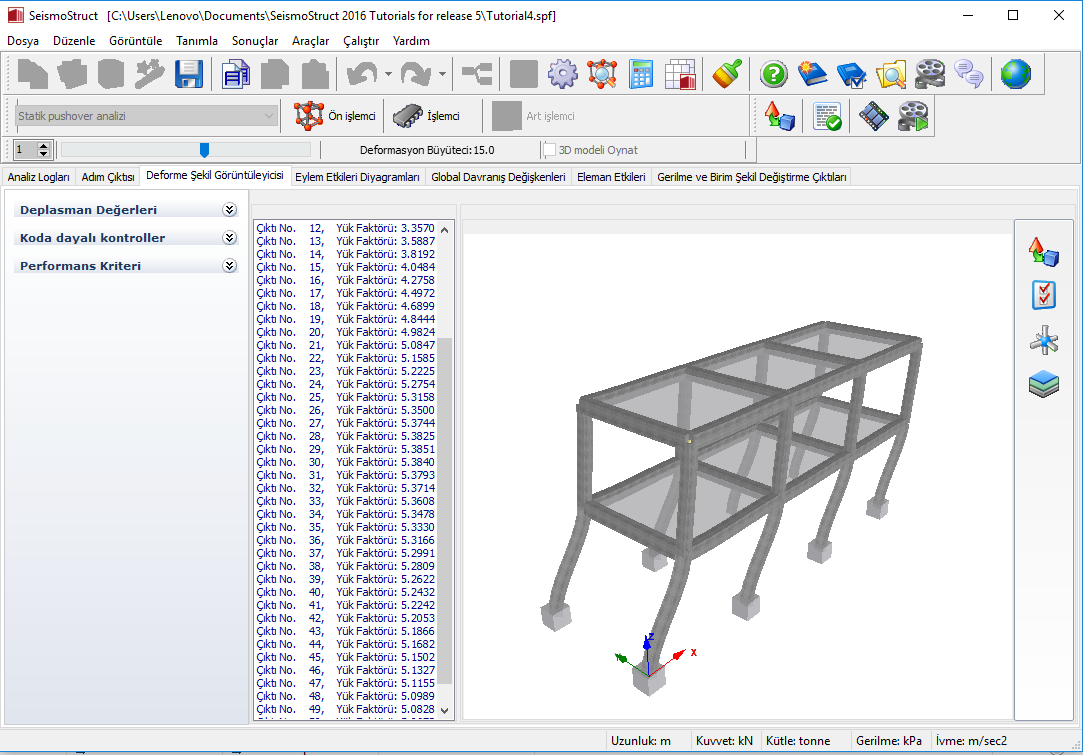
Task: Click the globe web icon
Action: (x=1015, y=74)
